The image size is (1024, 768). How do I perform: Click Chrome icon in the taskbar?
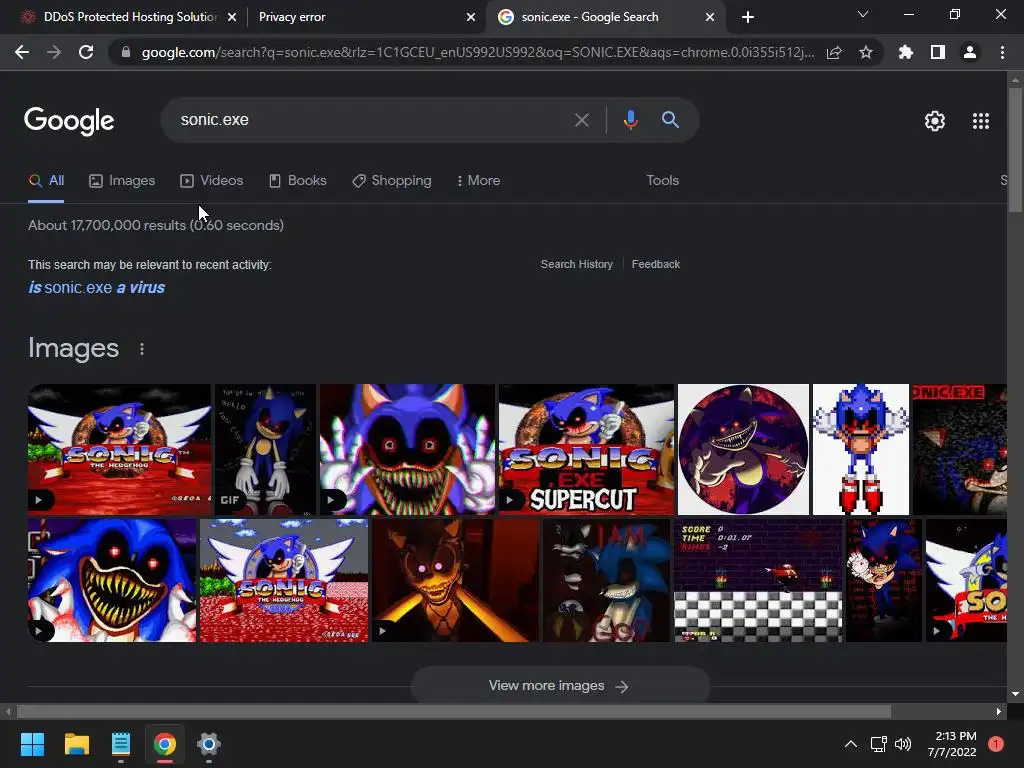click(x=165, y=744)
